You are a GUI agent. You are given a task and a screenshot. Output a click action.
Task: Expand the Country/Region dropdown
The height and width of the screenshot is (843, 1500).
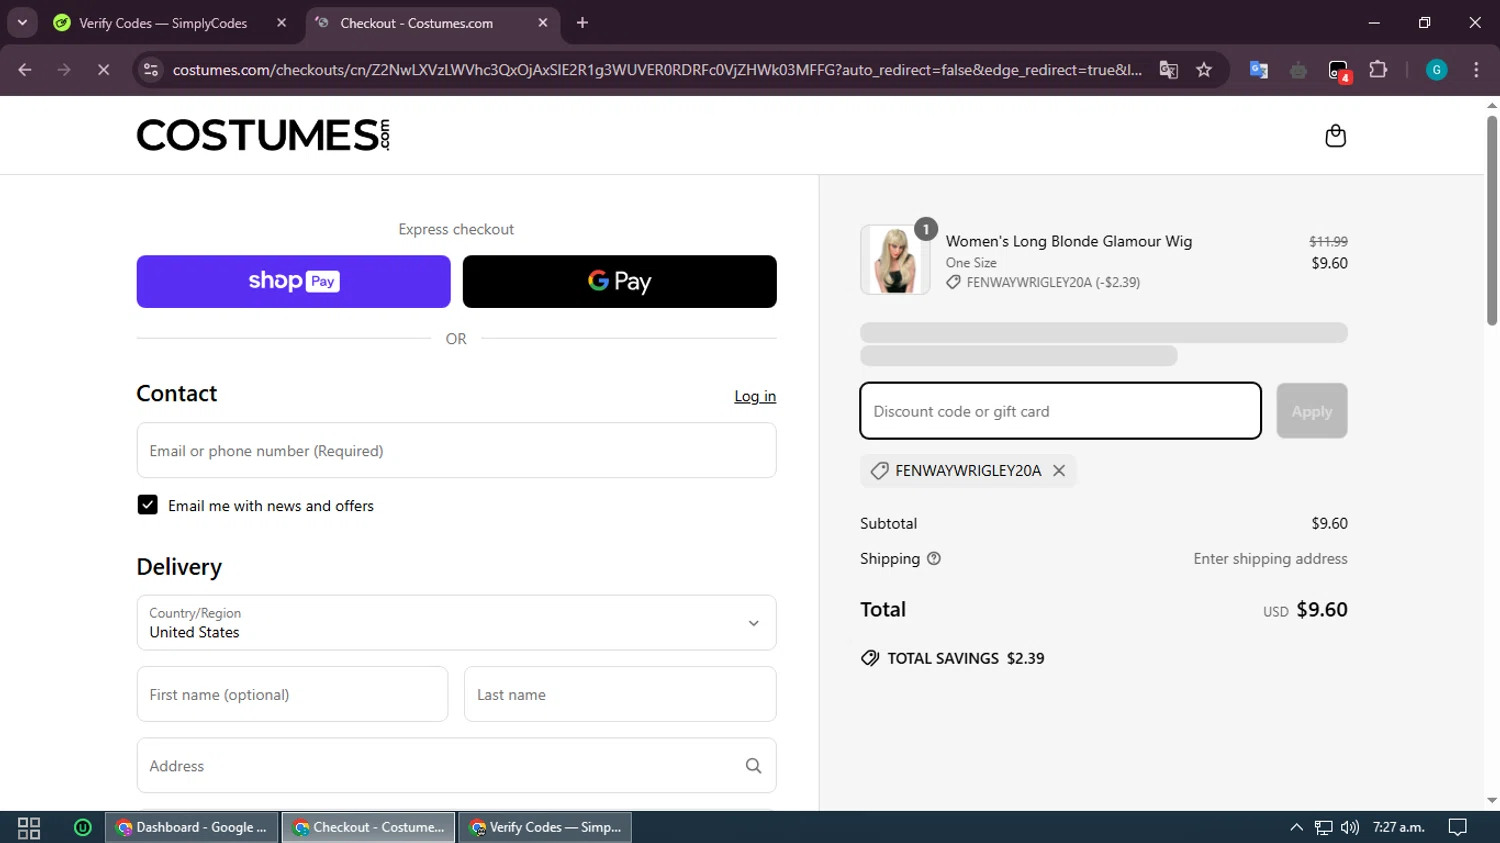point(456,623)
